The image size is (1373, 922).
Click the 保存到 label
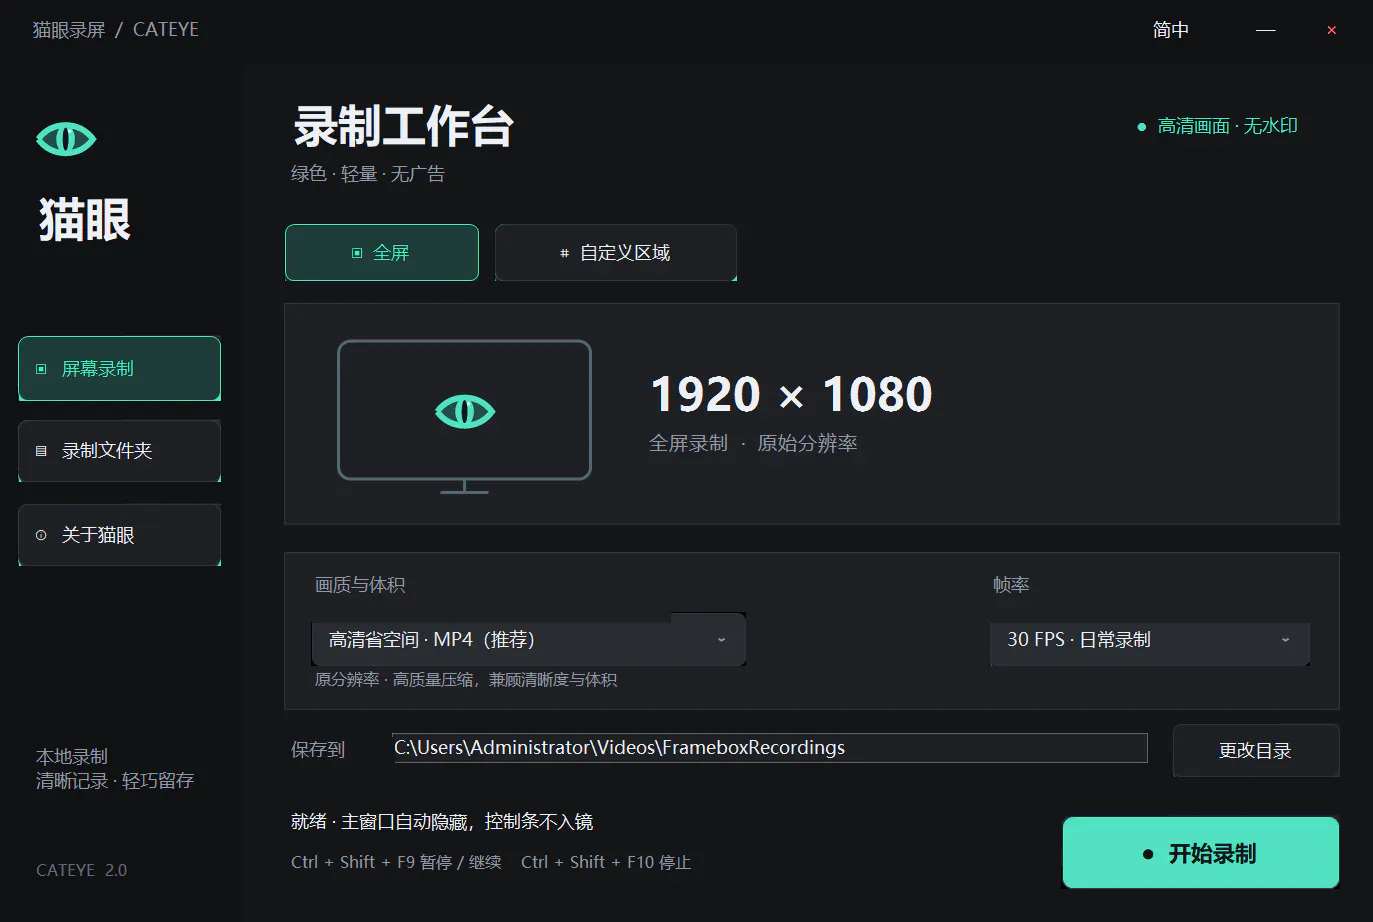(x=318, y=749)
